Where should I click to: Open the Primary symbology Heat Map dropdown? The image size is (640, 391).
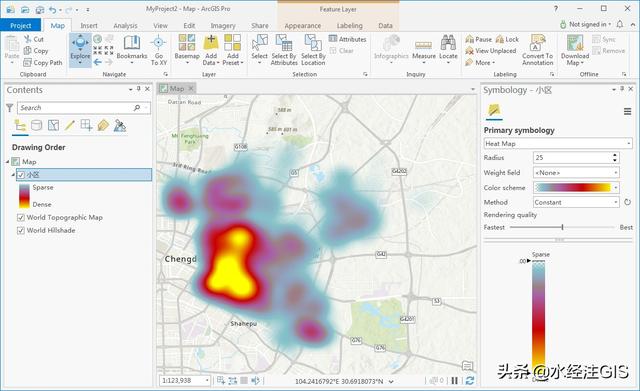pos(558,144)
